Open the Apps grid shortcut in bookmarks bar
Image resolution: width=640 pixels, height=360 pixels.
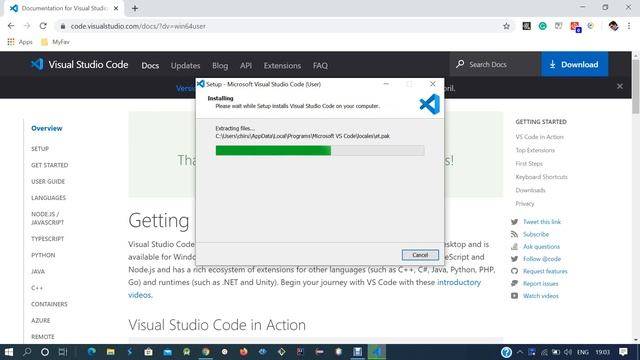point(20,42)
